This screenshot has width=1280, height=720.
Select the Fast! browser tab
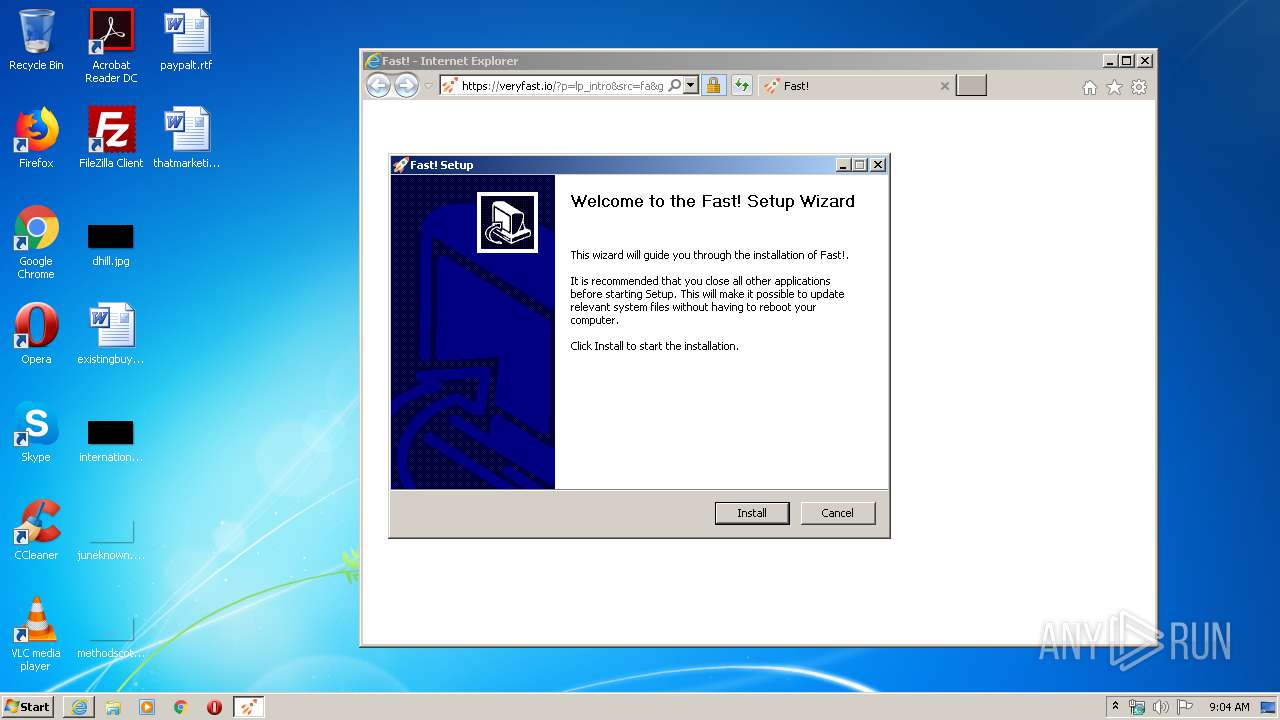pos(855,86)
